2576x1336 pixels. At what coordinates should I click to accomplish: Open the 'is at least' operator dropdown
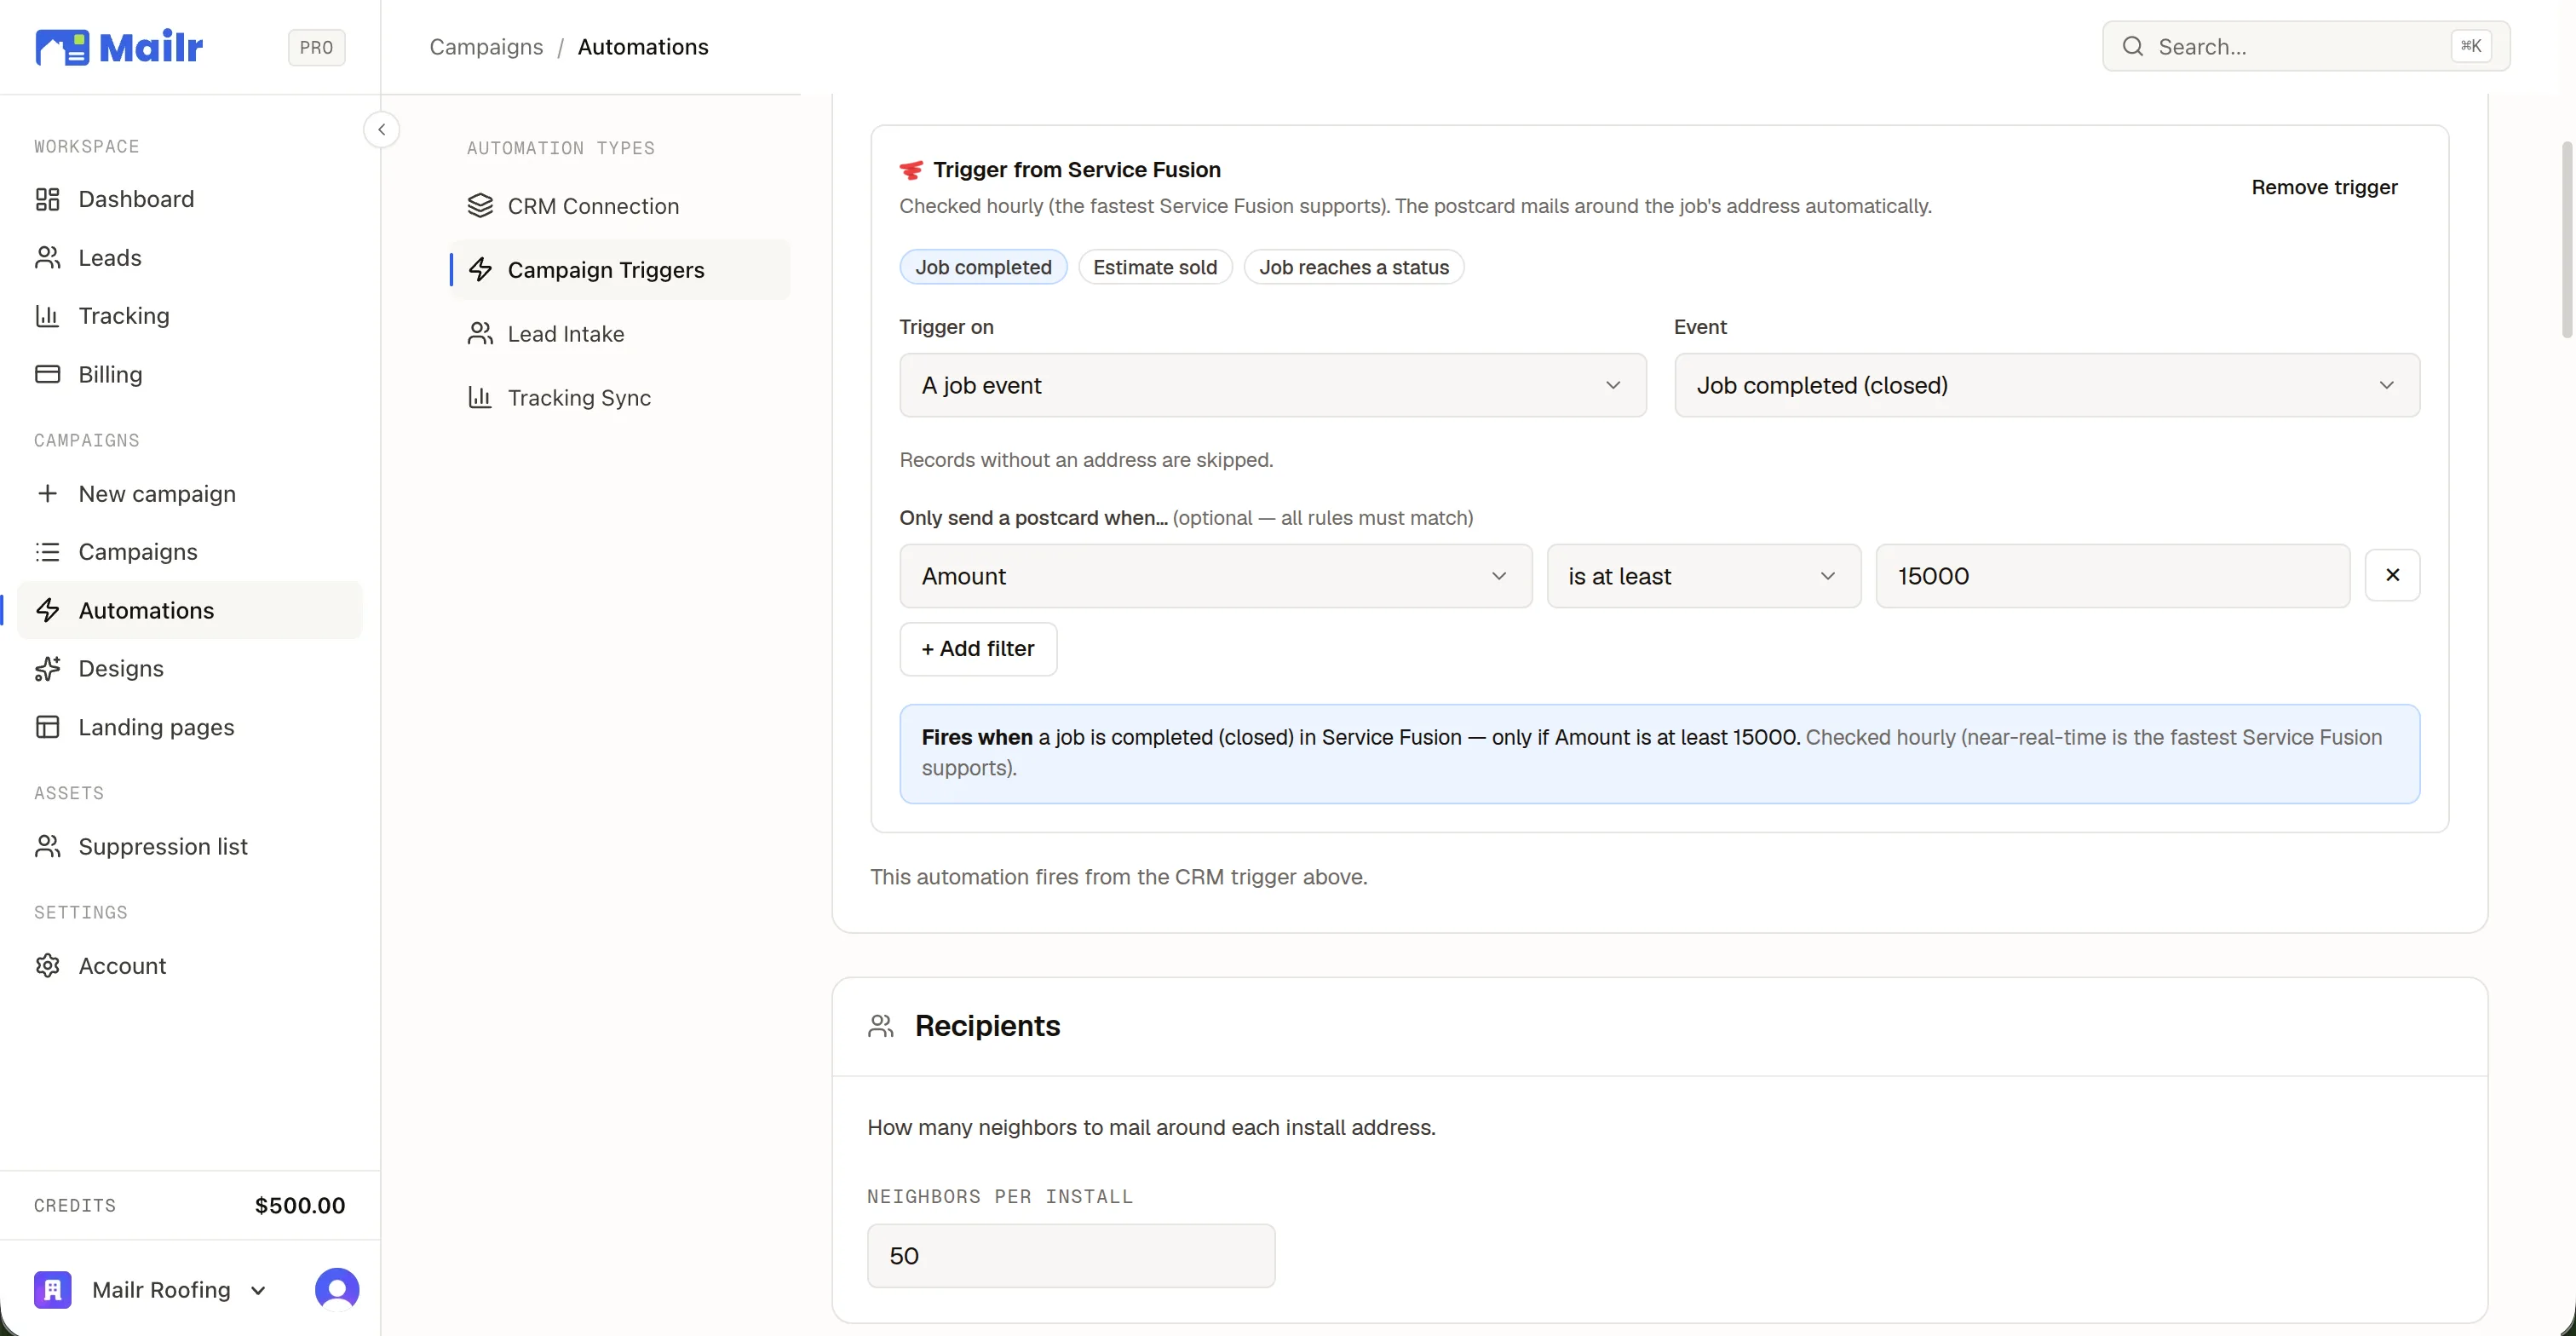tap(1703, 576)
